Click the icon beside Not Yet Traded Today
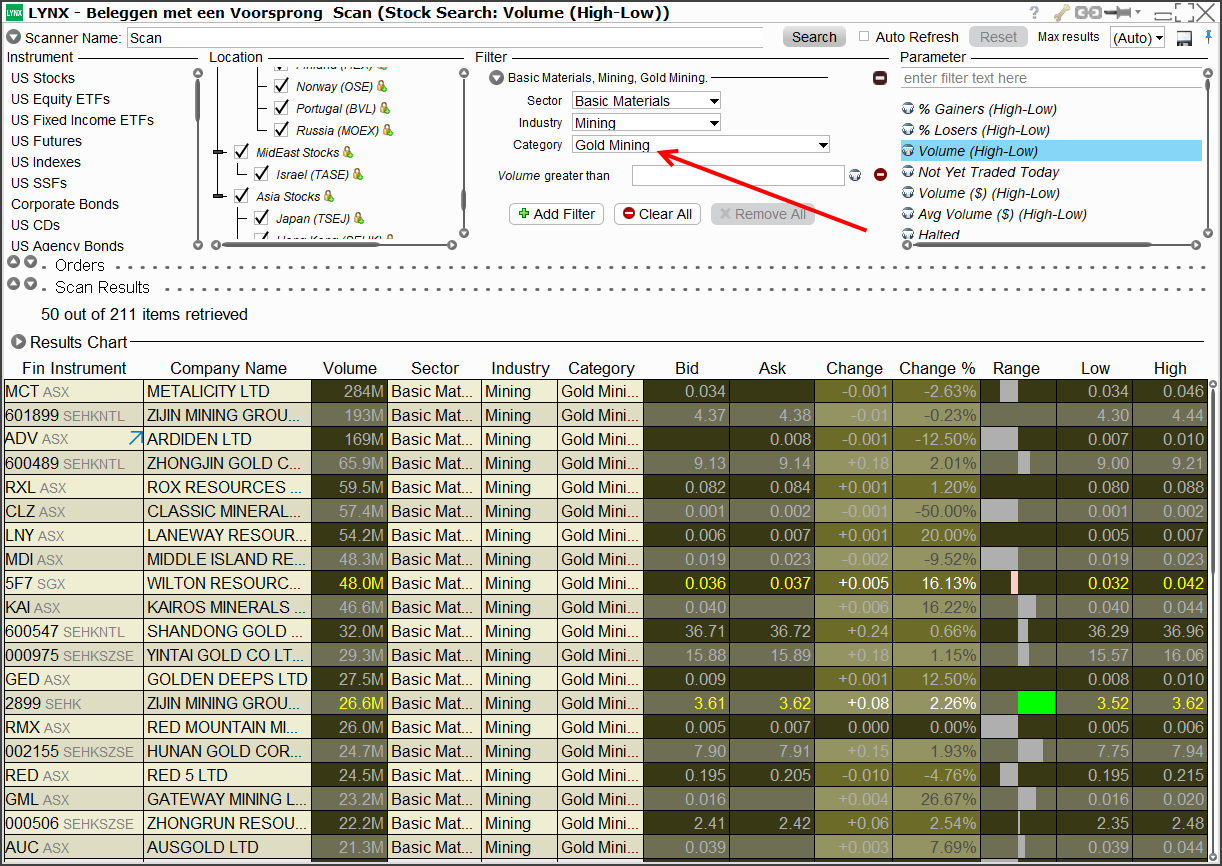1222x866 pixels. point(908,172)
